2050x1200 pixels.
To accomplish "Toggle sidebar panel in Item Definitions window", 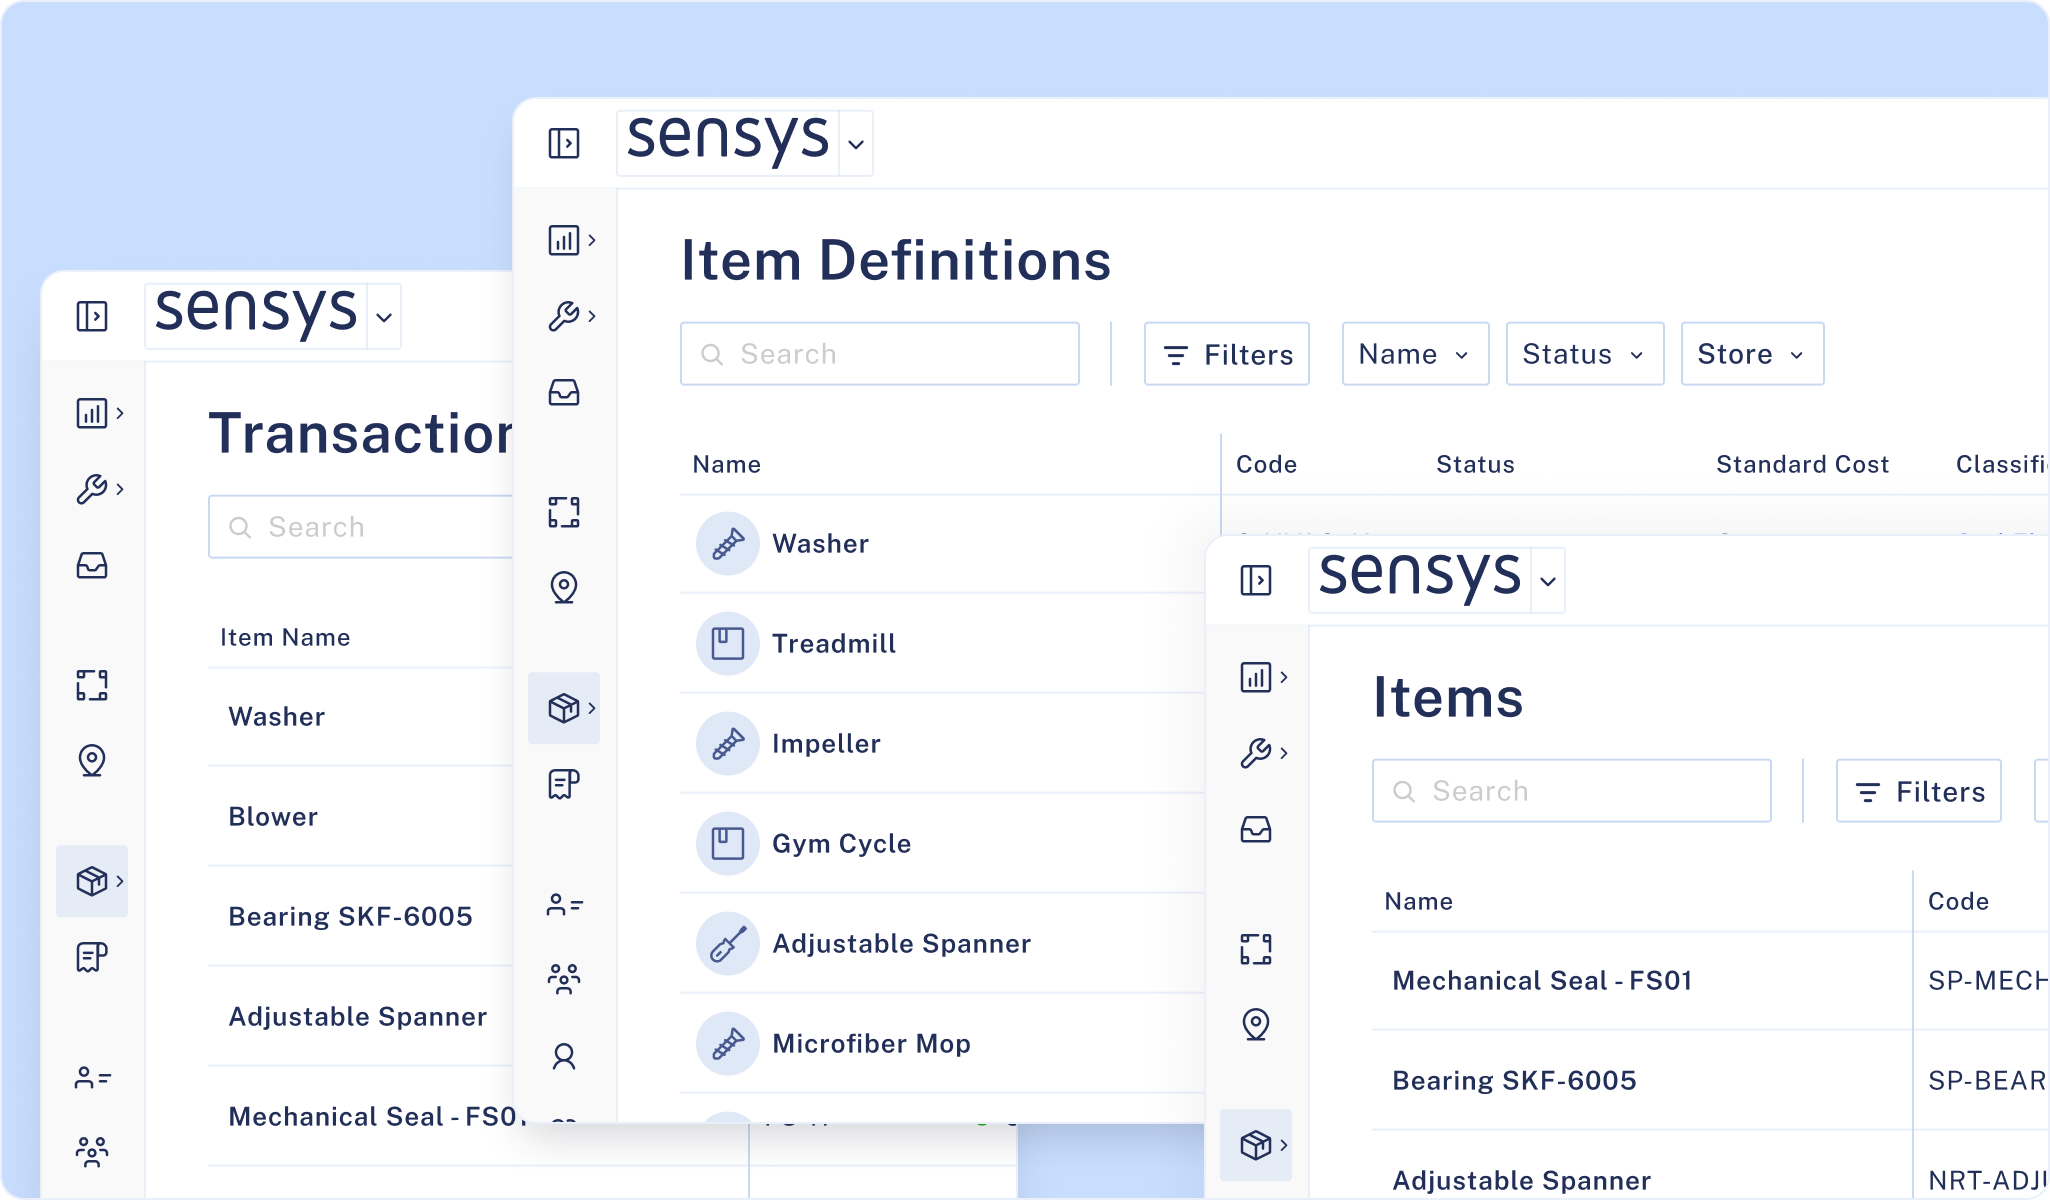I will click(x=564, y=143).
